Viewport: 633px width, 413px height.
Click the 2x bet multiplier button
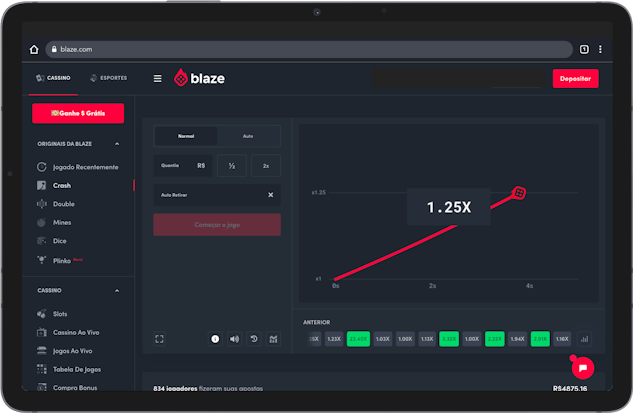click(266, 165)
